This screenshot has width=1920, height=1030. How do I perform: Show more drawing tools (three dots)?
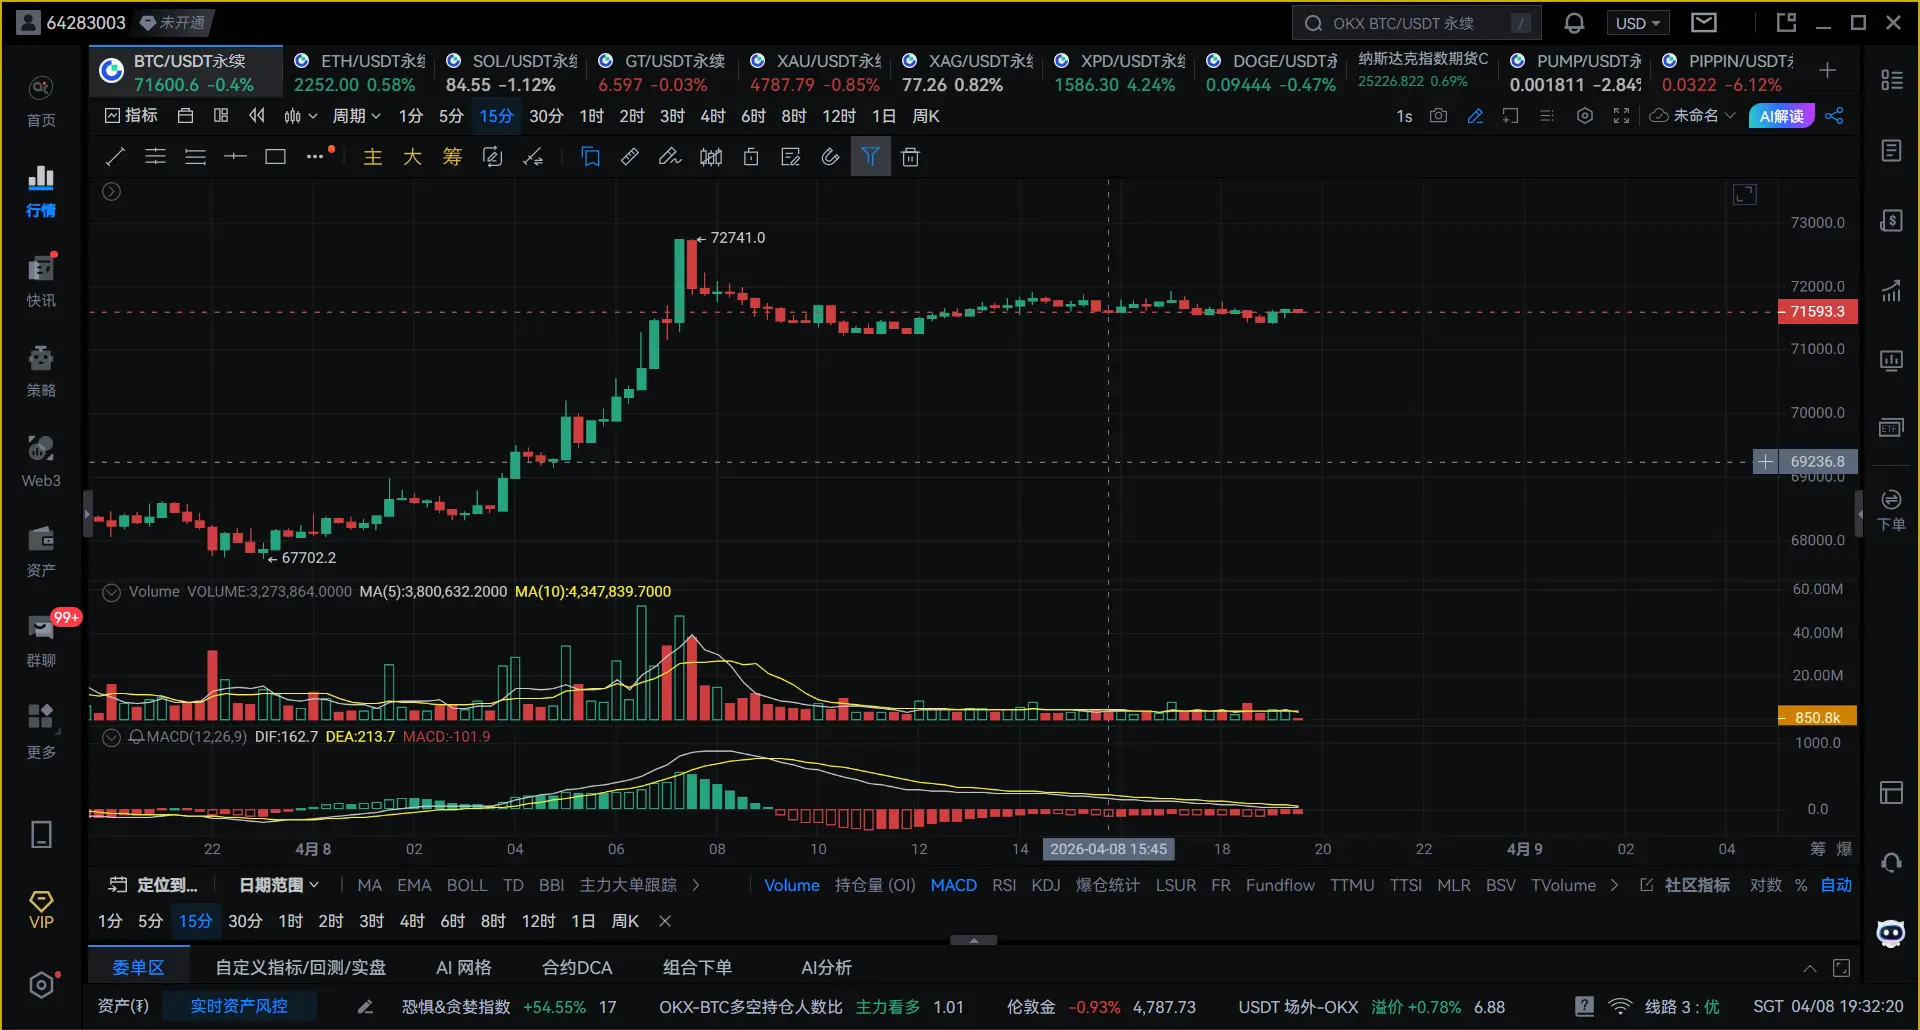point(316,156)
